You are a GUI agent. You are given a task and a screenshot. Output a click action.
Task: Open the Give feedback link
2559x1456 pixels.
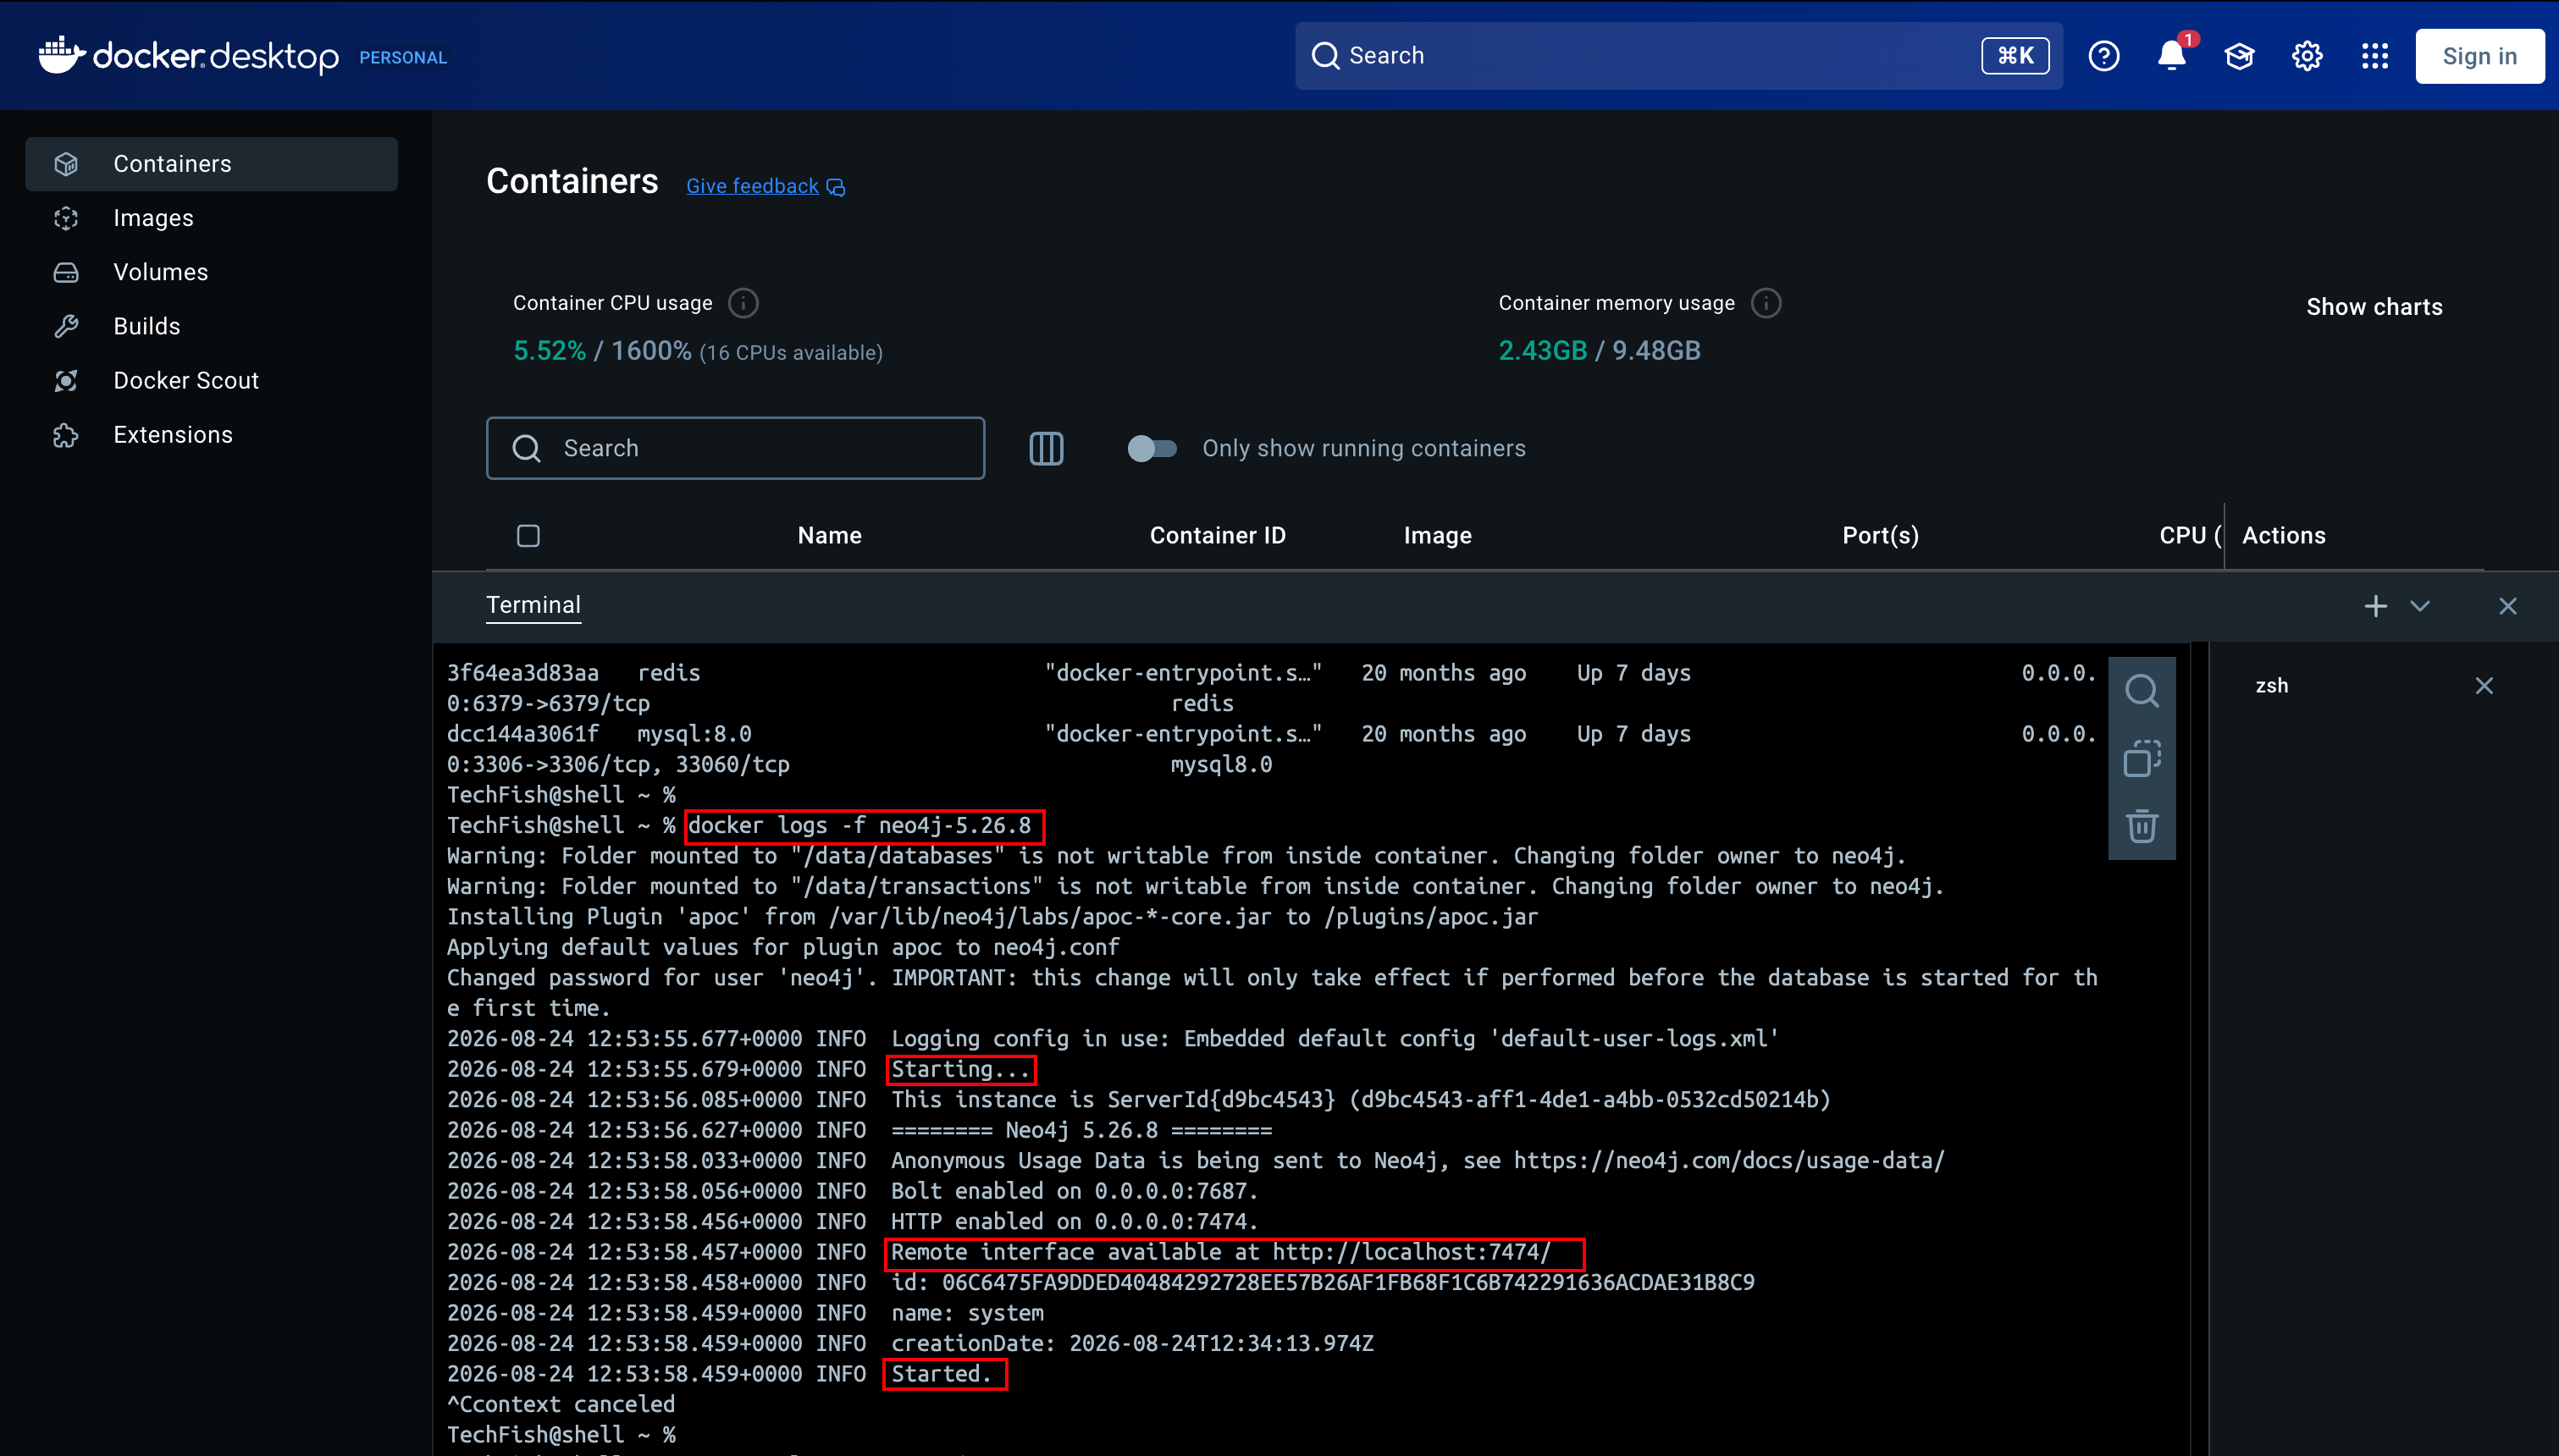752,186
